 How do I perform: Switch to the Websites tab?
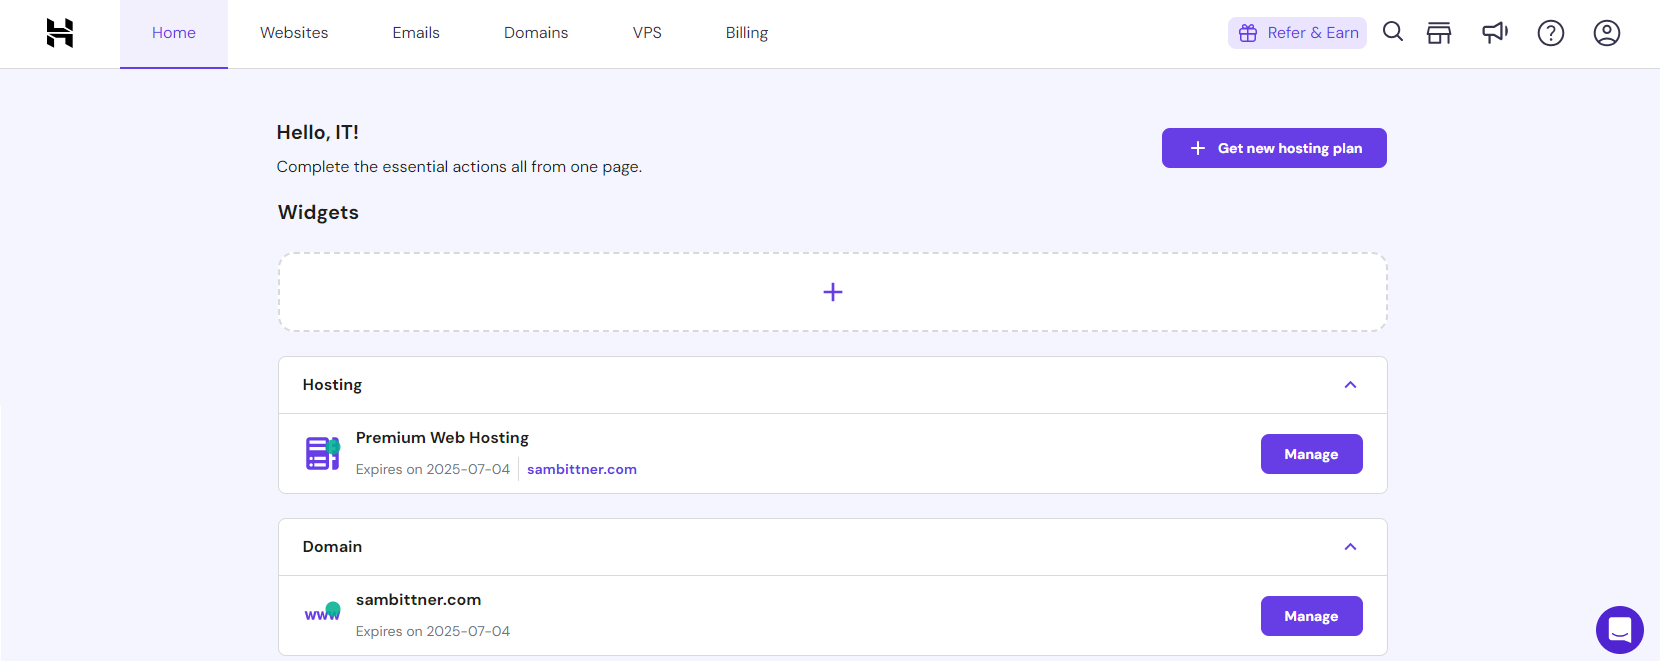[x=294, y=33]
